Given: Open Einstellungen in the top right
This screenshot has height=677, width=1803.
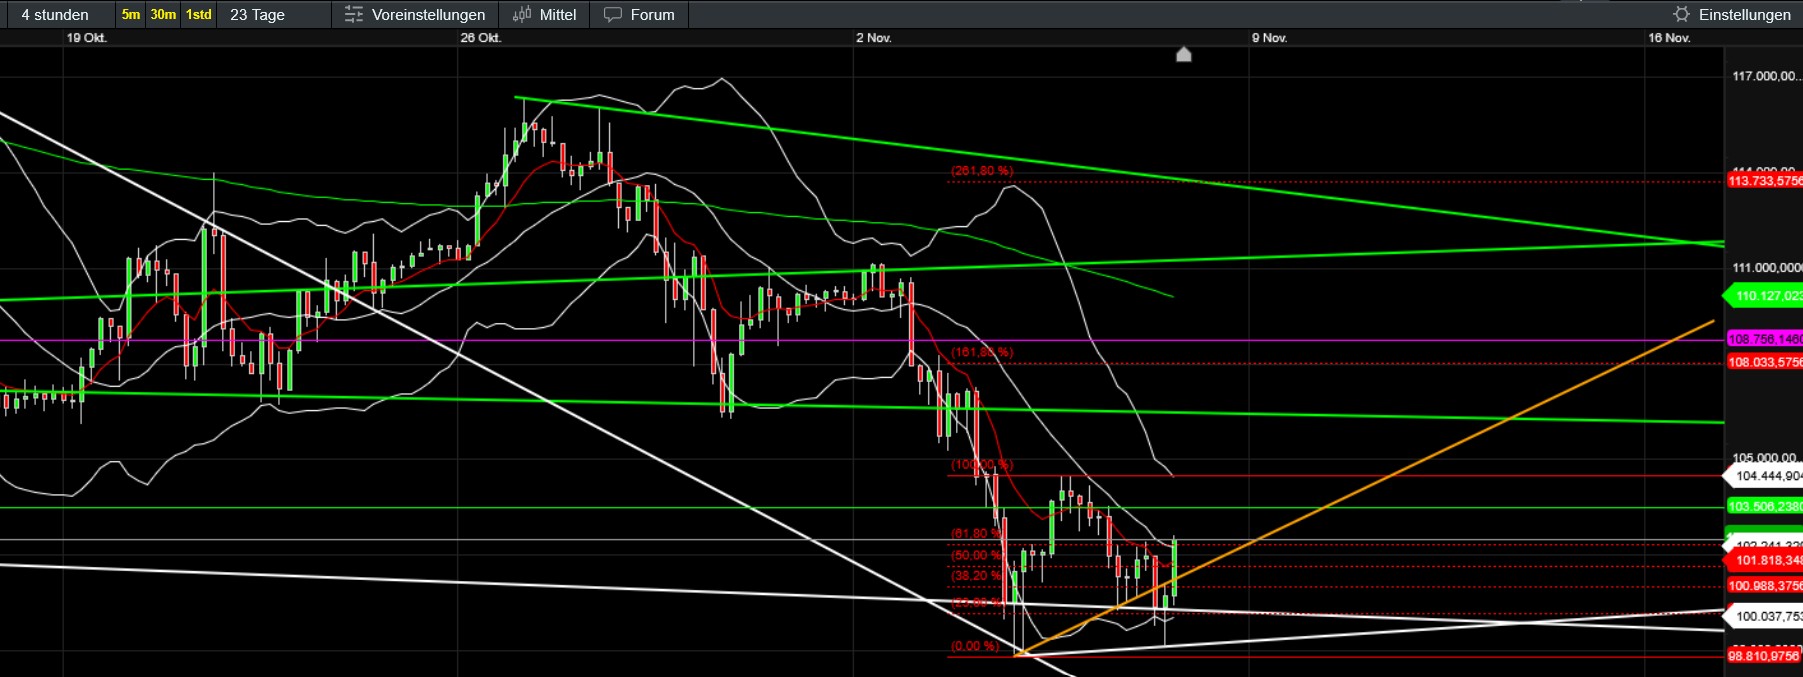Looking at the screenshot, I should (x=1744, y=15).
